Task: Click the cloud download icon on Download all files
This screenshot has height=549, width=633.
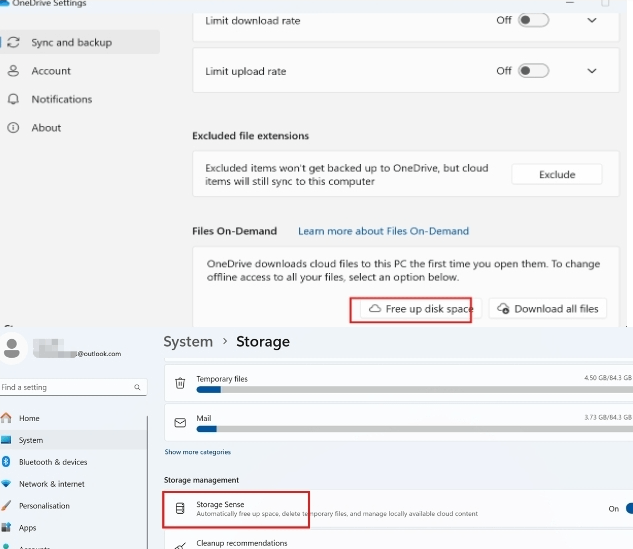Action: (503, 309)
